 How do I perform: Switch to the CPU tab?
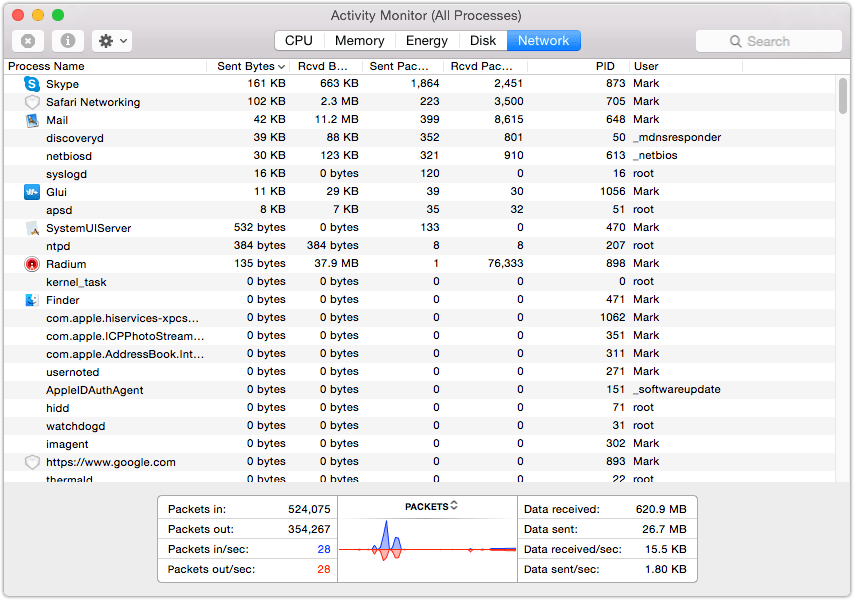click(299, 41)
